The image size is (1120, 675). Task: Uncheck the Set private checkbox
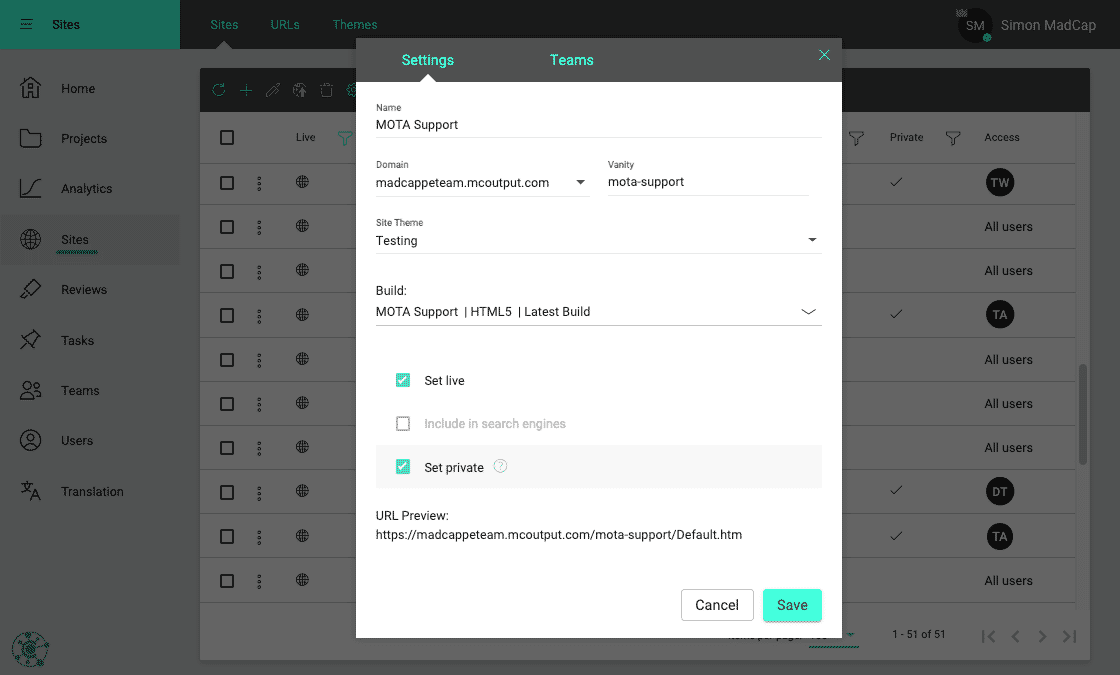pyautogui.click(x=403, y=467)
